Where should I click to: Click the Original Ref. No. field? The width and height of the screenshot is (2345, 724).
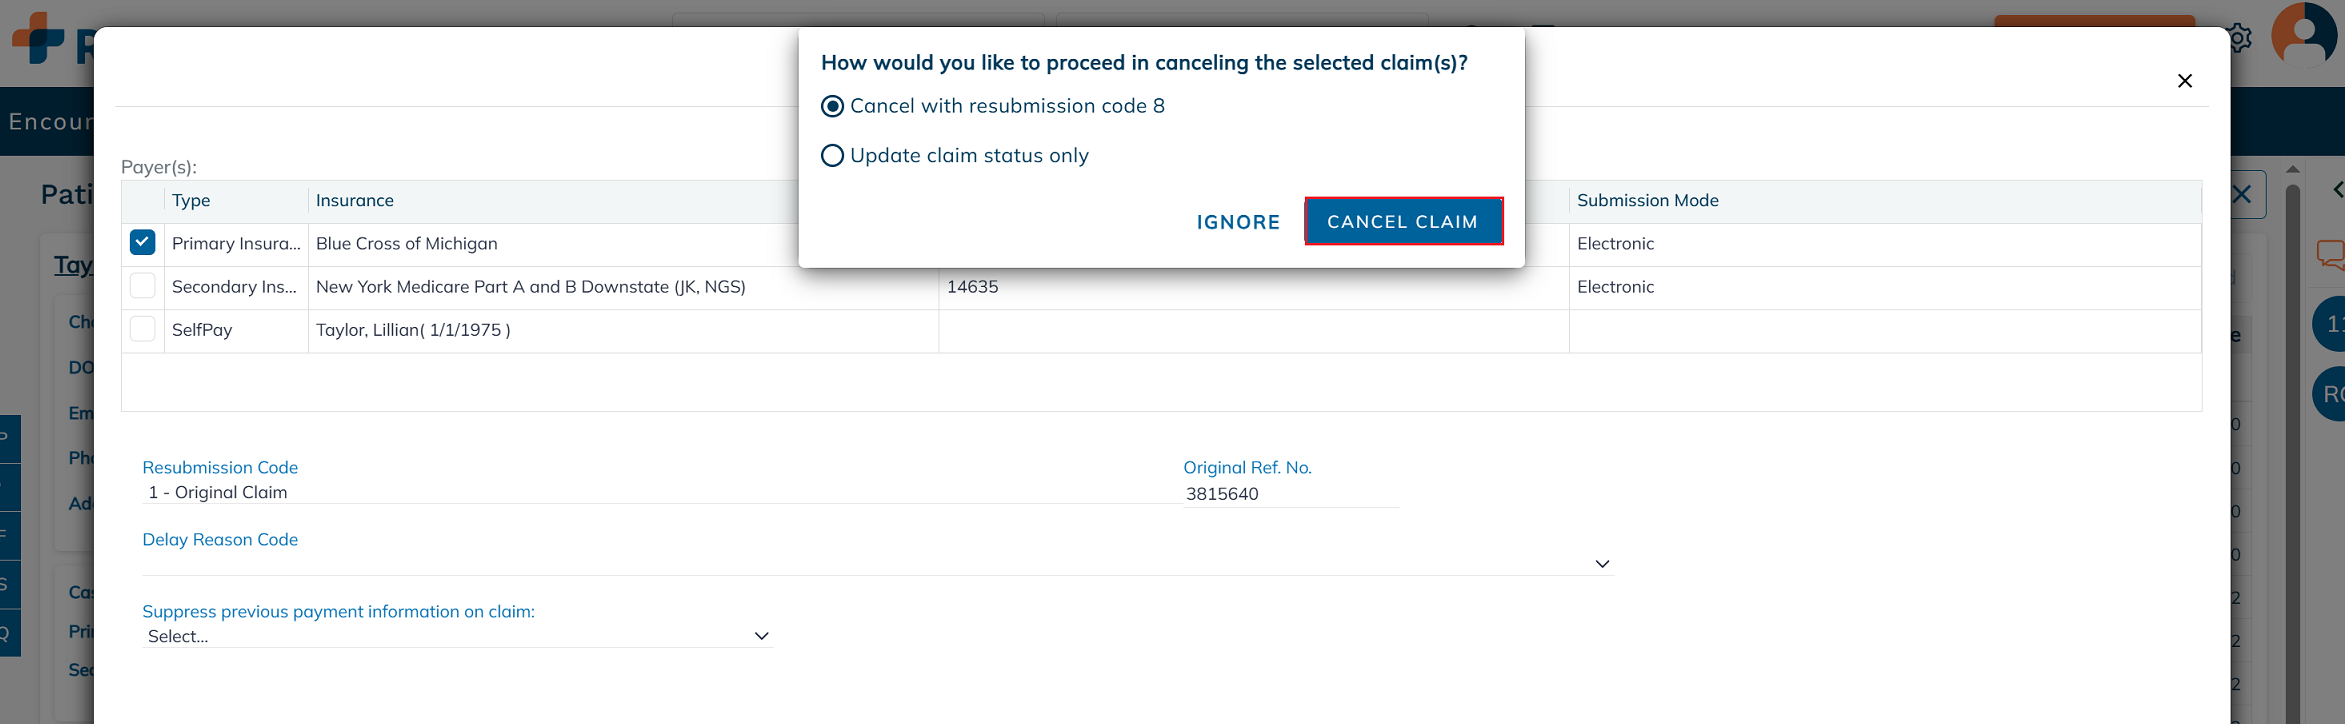(1290, 494)
